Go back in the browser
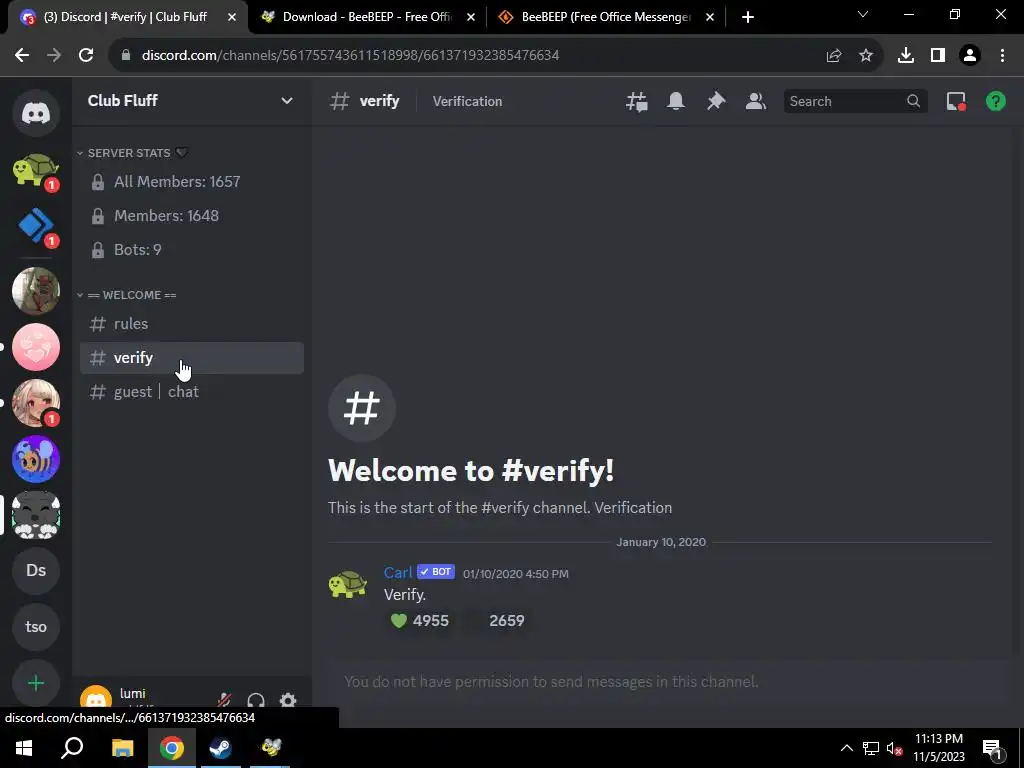Screen dimensions: 1024x768 [x=22, y=55]
